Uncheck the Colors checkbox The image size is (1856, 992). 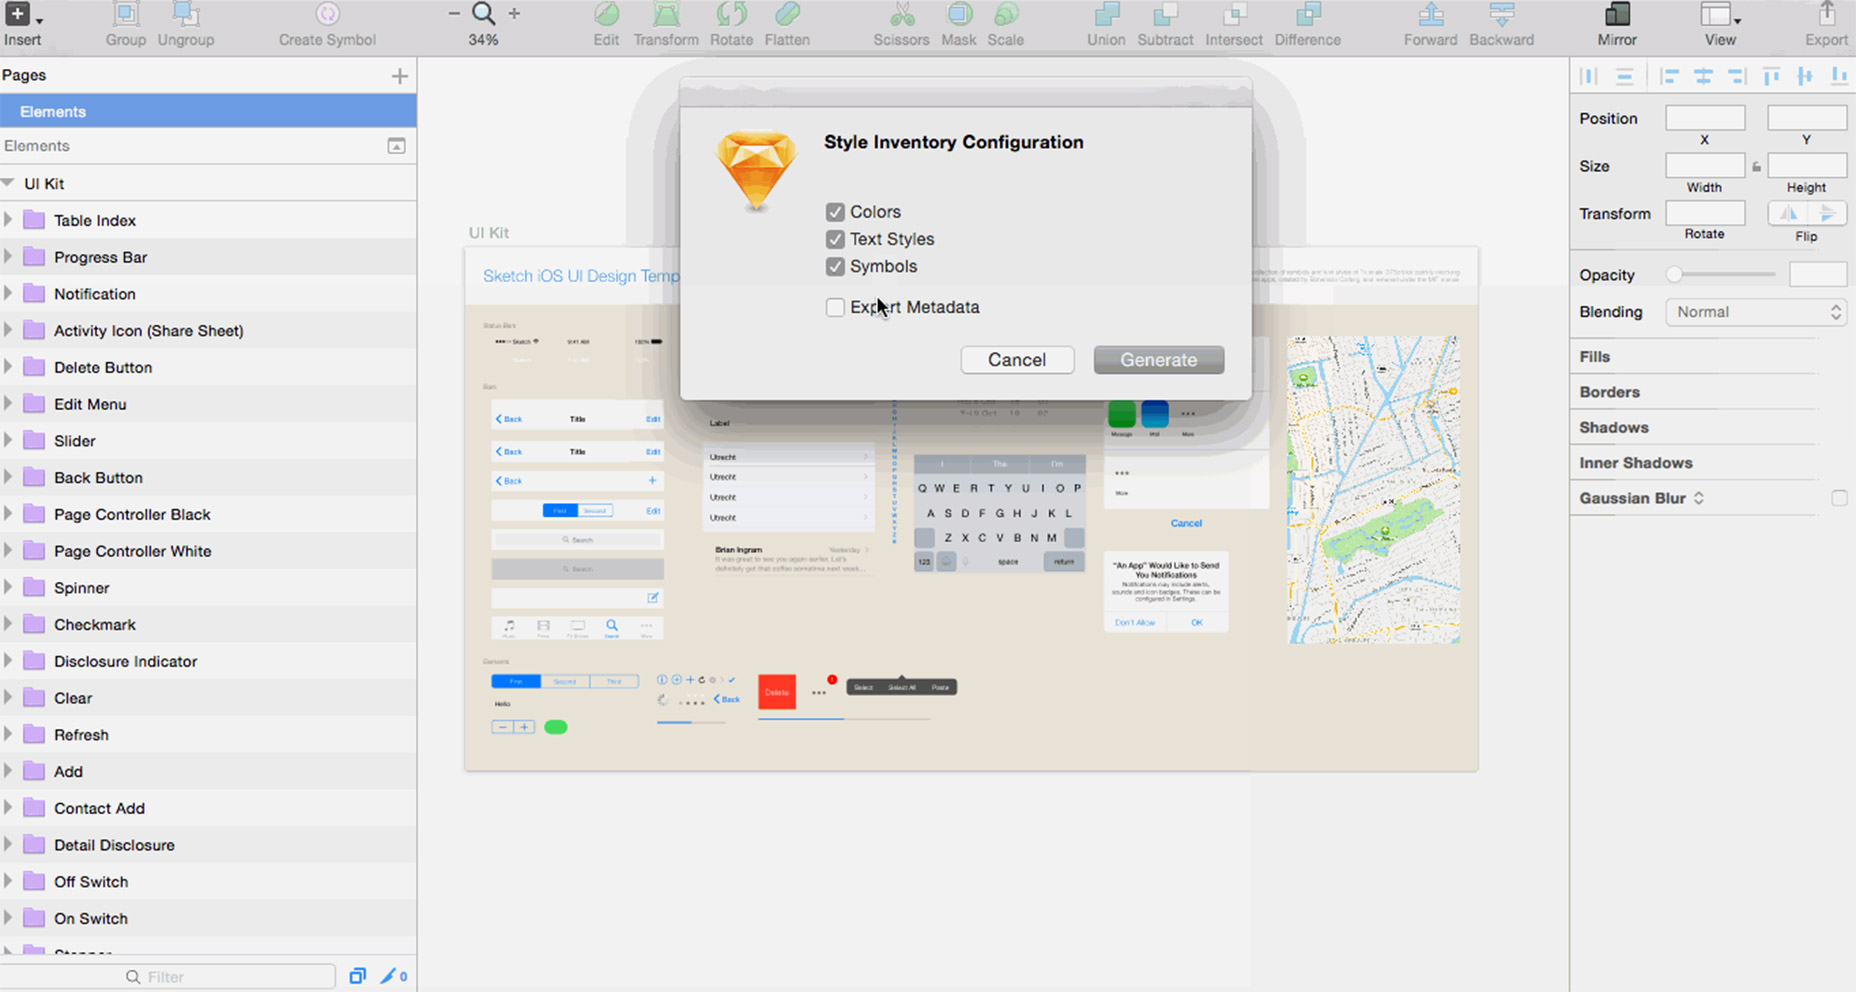tap(836, 211)
